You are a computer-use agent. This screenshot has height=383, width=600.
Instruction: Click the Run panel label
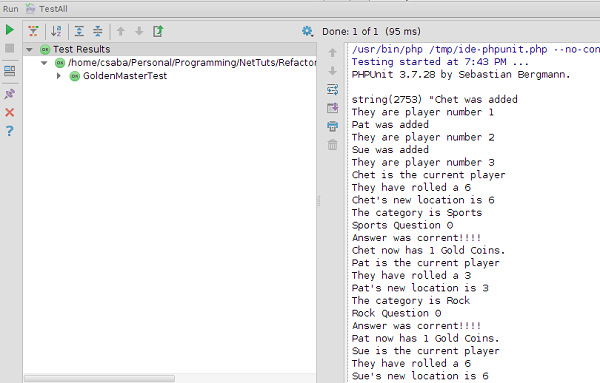[11, 9]
